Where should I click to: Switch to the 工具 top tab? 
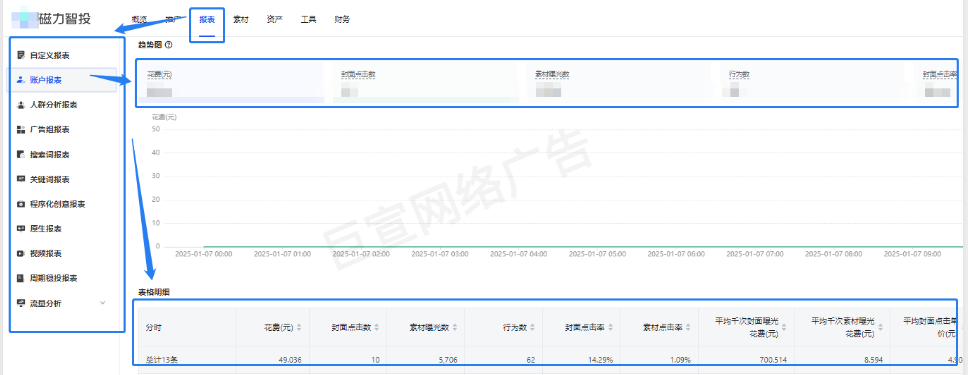[x=308, y=20]
